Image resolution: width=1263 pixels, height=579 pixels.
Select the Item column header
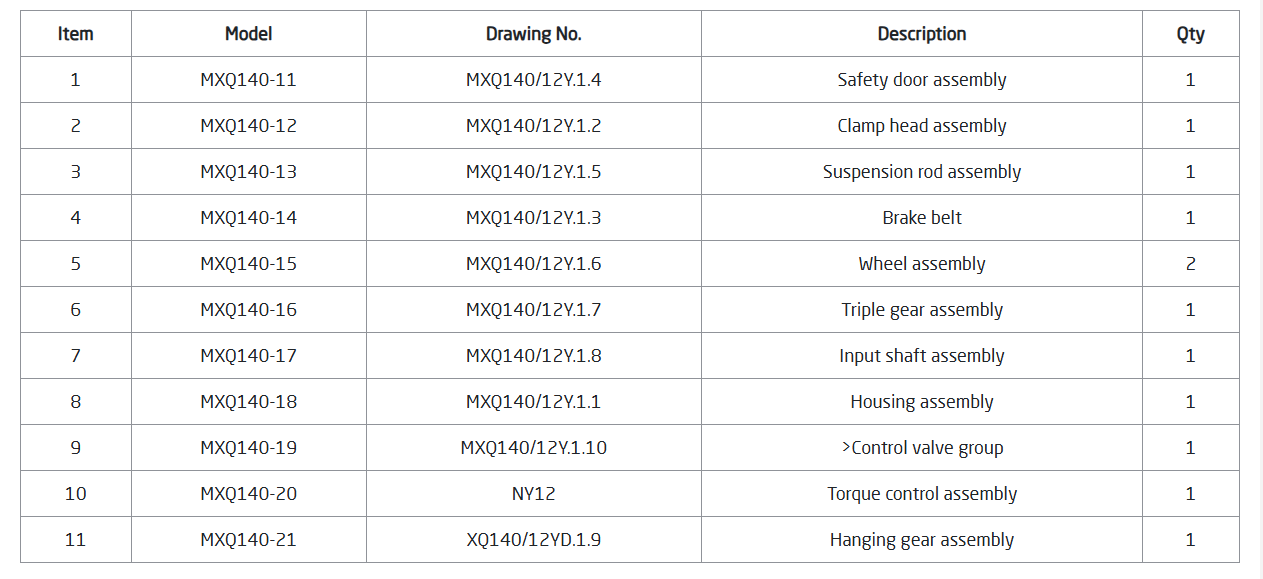75,34
